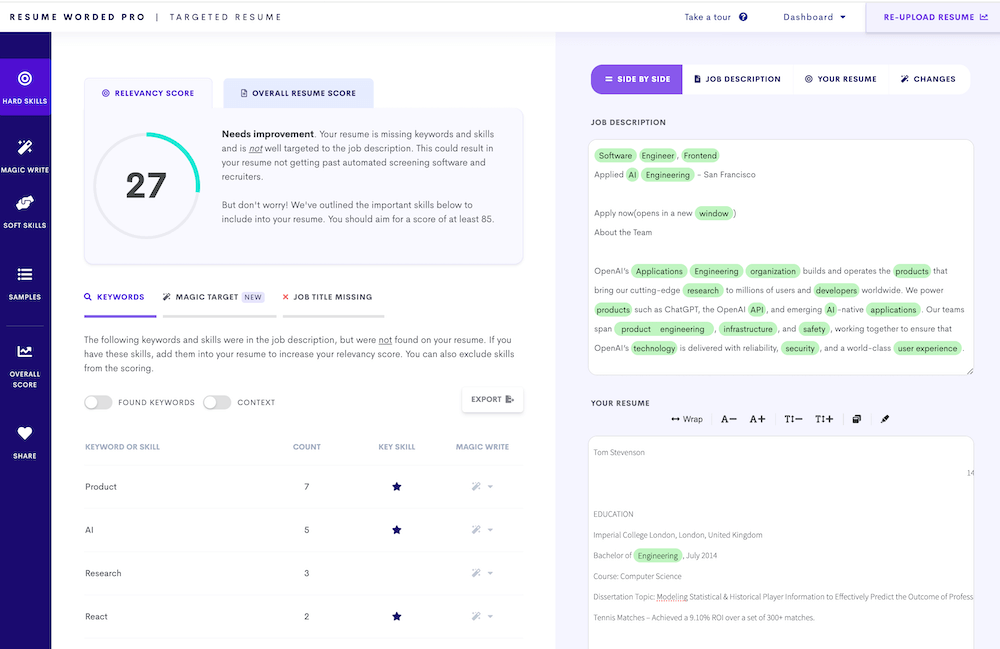The height and width of the screenshot is (649, 1000).
Task: Click the copy resume text icon
Action: [x=856, y=419]
